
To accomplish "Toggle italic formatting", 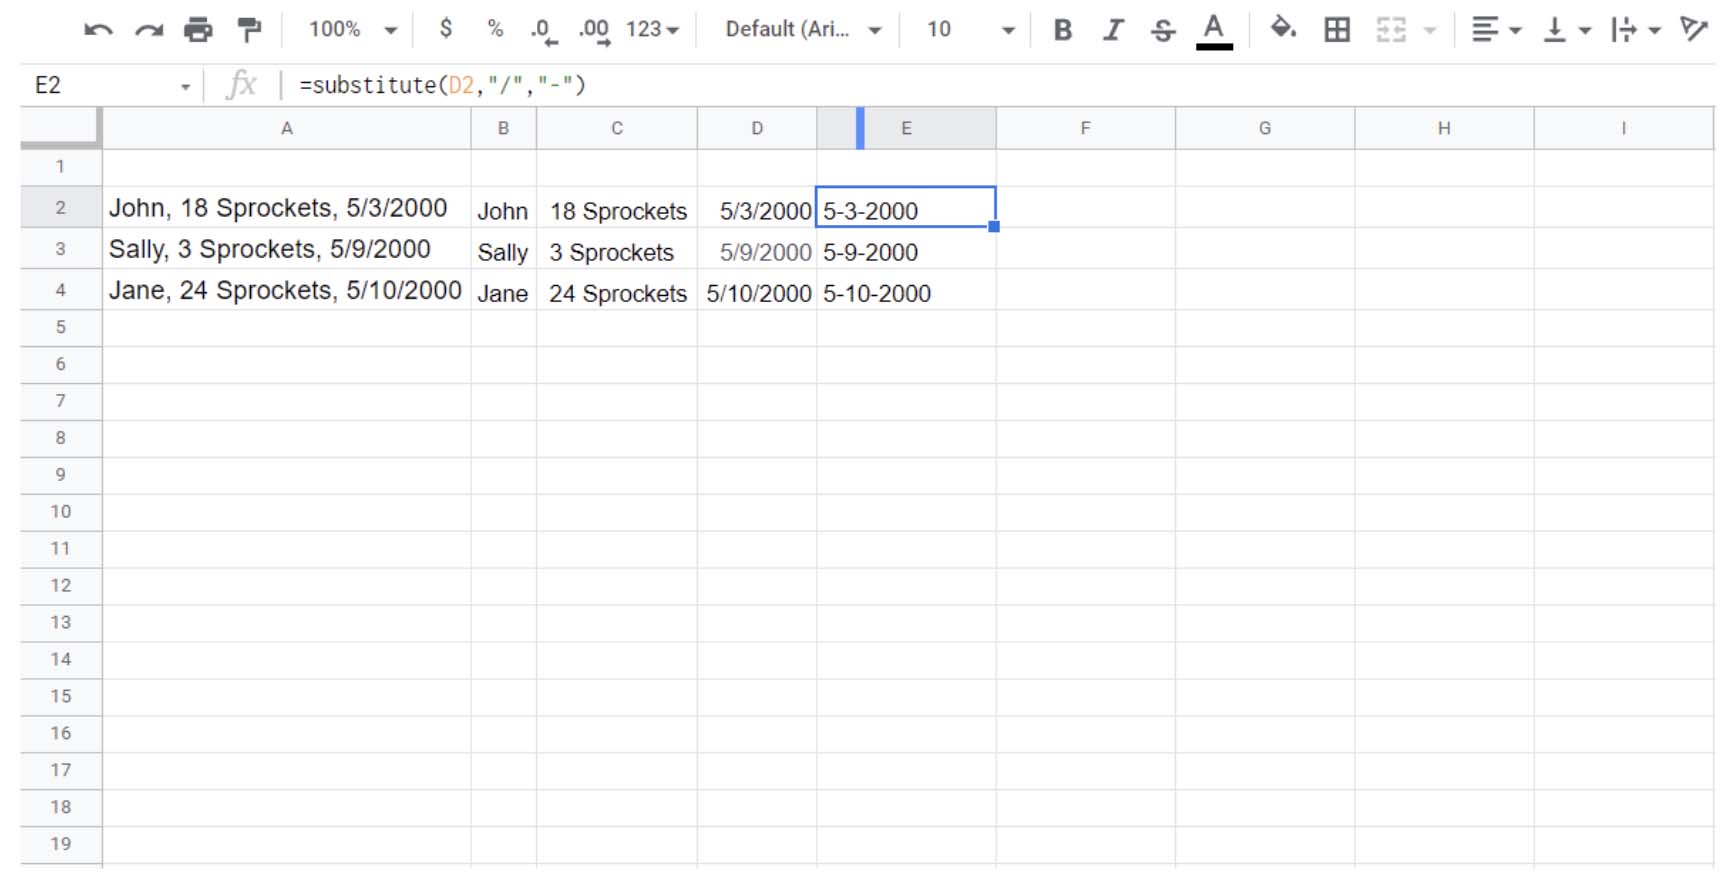I will pos(1113,30).
